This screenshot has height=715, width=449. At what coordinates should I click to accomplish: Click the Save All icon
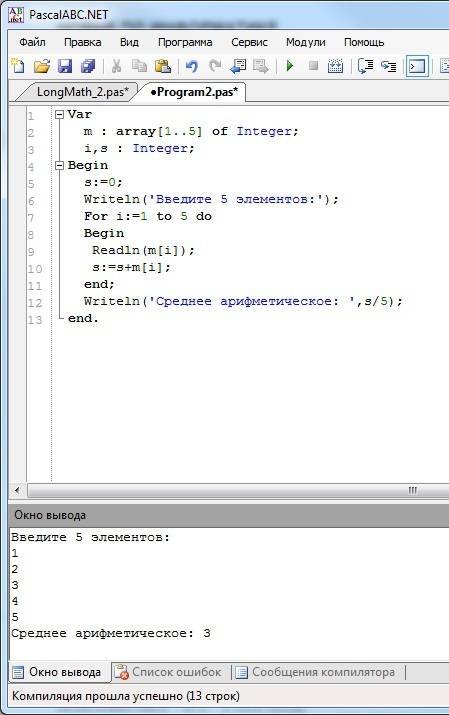point(88,66)
